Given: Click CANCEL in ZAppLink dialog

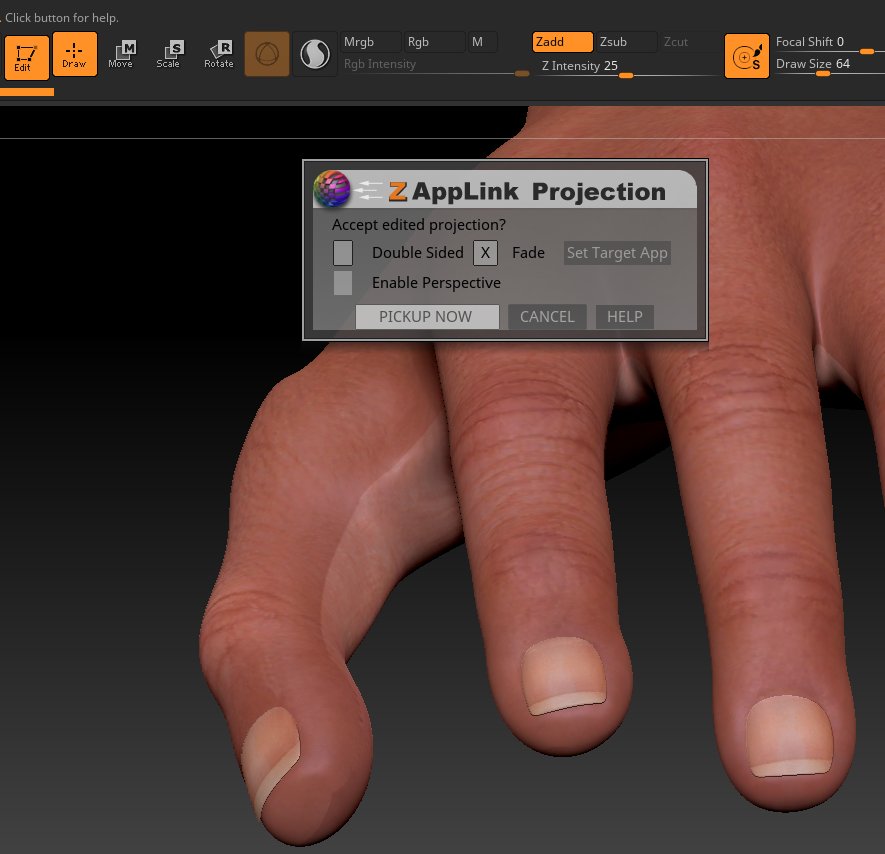Looking at the screenshot, I should coord(547,317).
